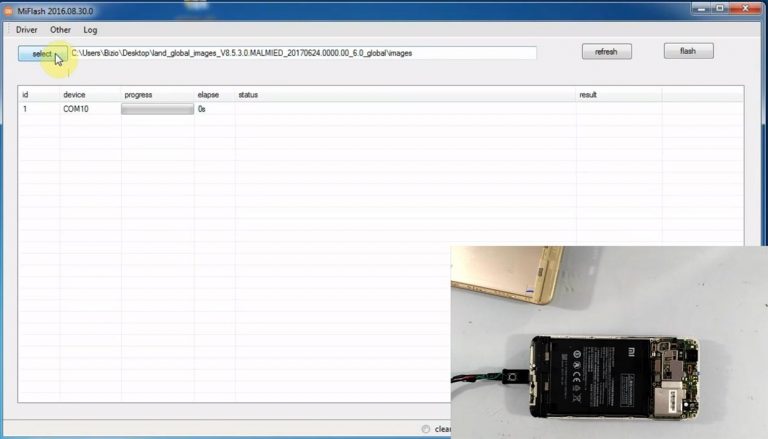768x439 pixels.
Task: Click the refresh button
Action: [606, 51]
